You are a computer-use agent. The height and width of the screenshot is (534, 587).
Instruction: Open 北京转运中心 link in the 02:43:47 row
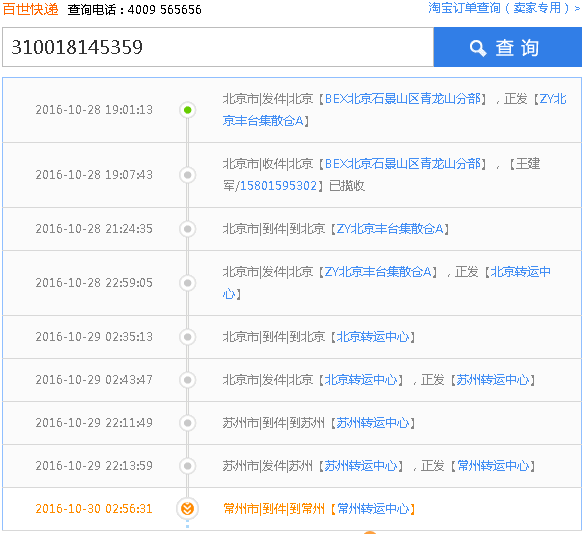coord(361,380)
